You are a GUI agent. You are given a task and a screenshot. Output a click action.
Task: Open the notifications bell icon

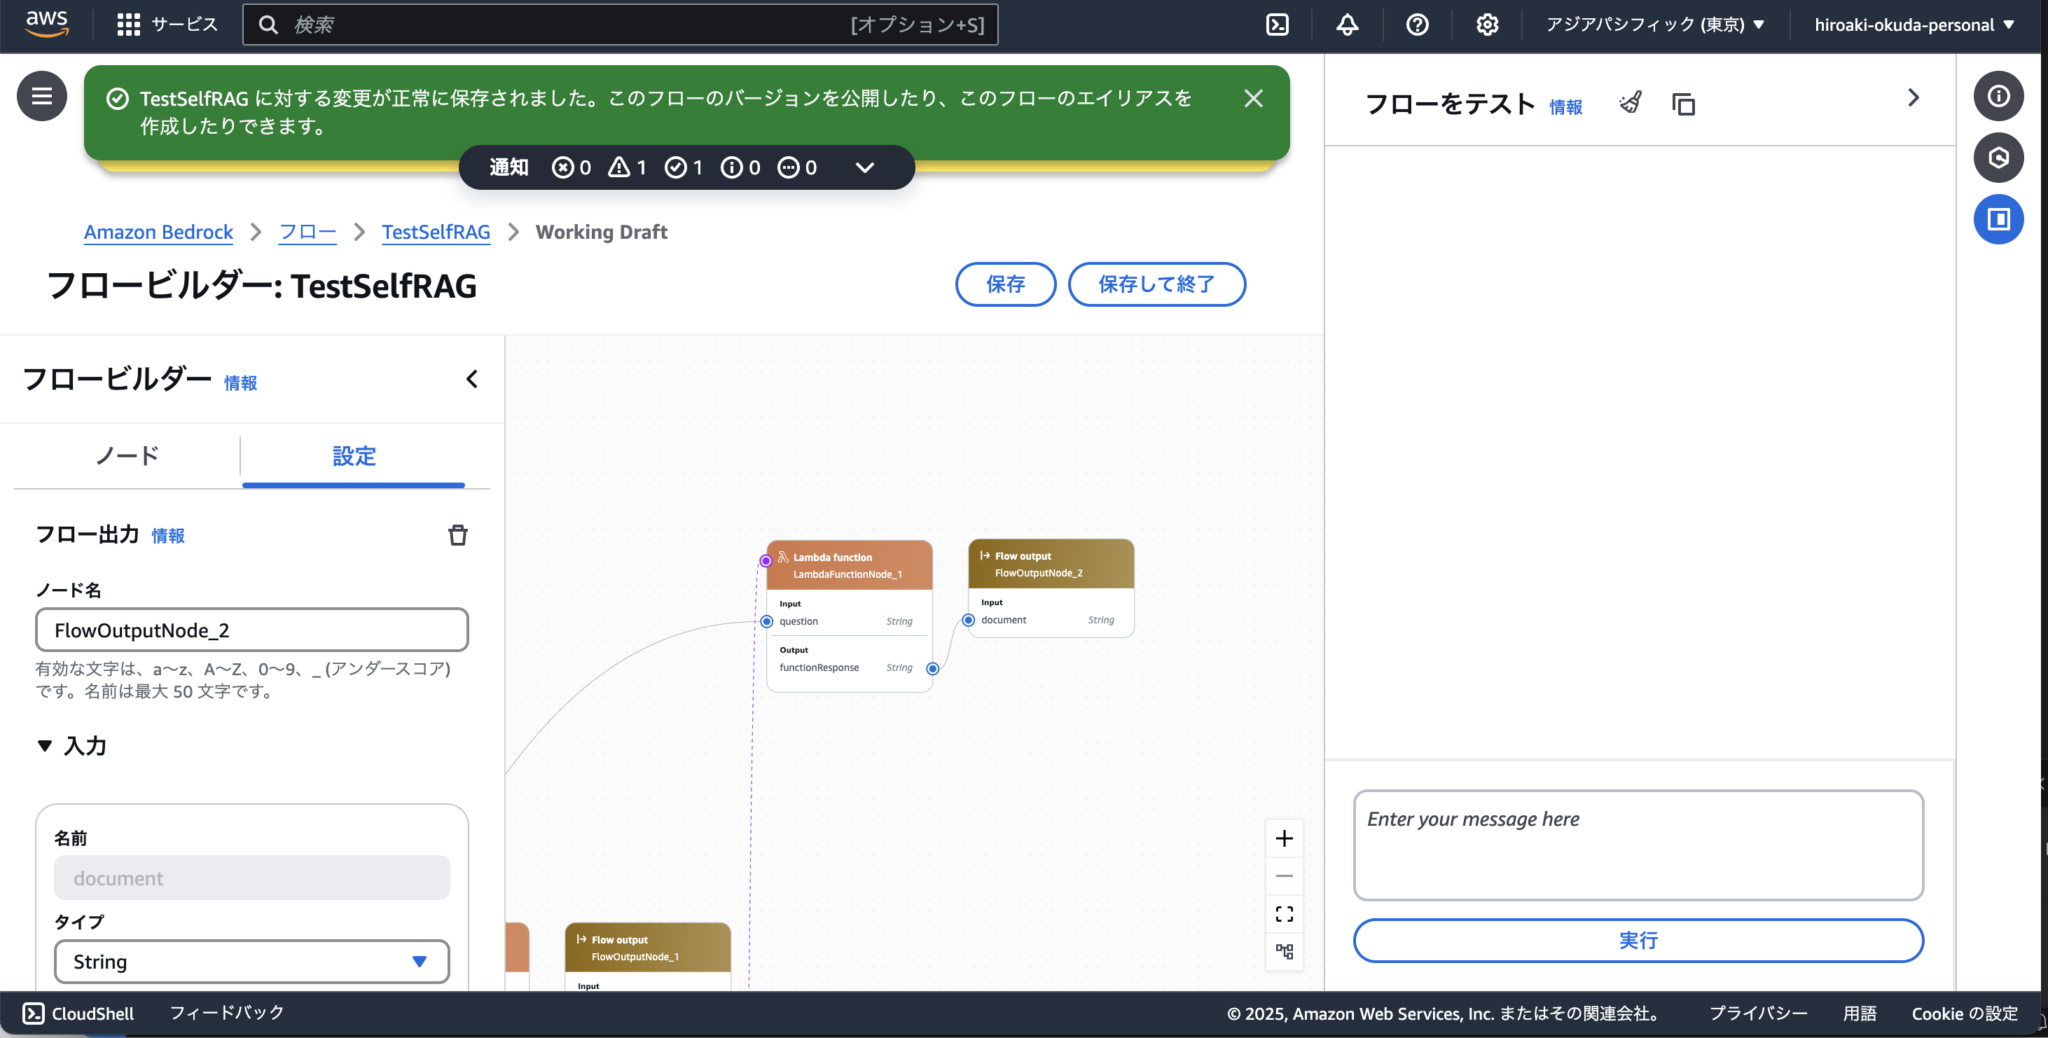[x=1347, y=24]
